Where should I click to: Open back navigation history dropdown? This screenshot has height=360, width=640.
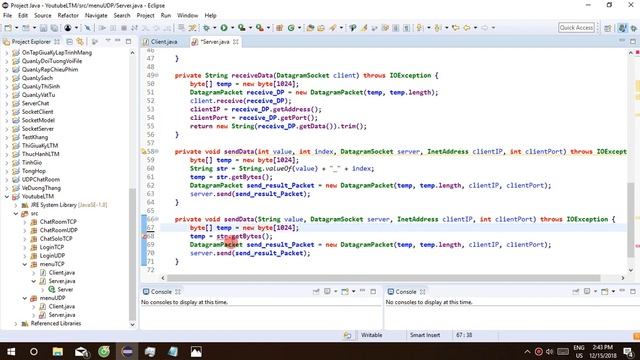coord(475,28)
